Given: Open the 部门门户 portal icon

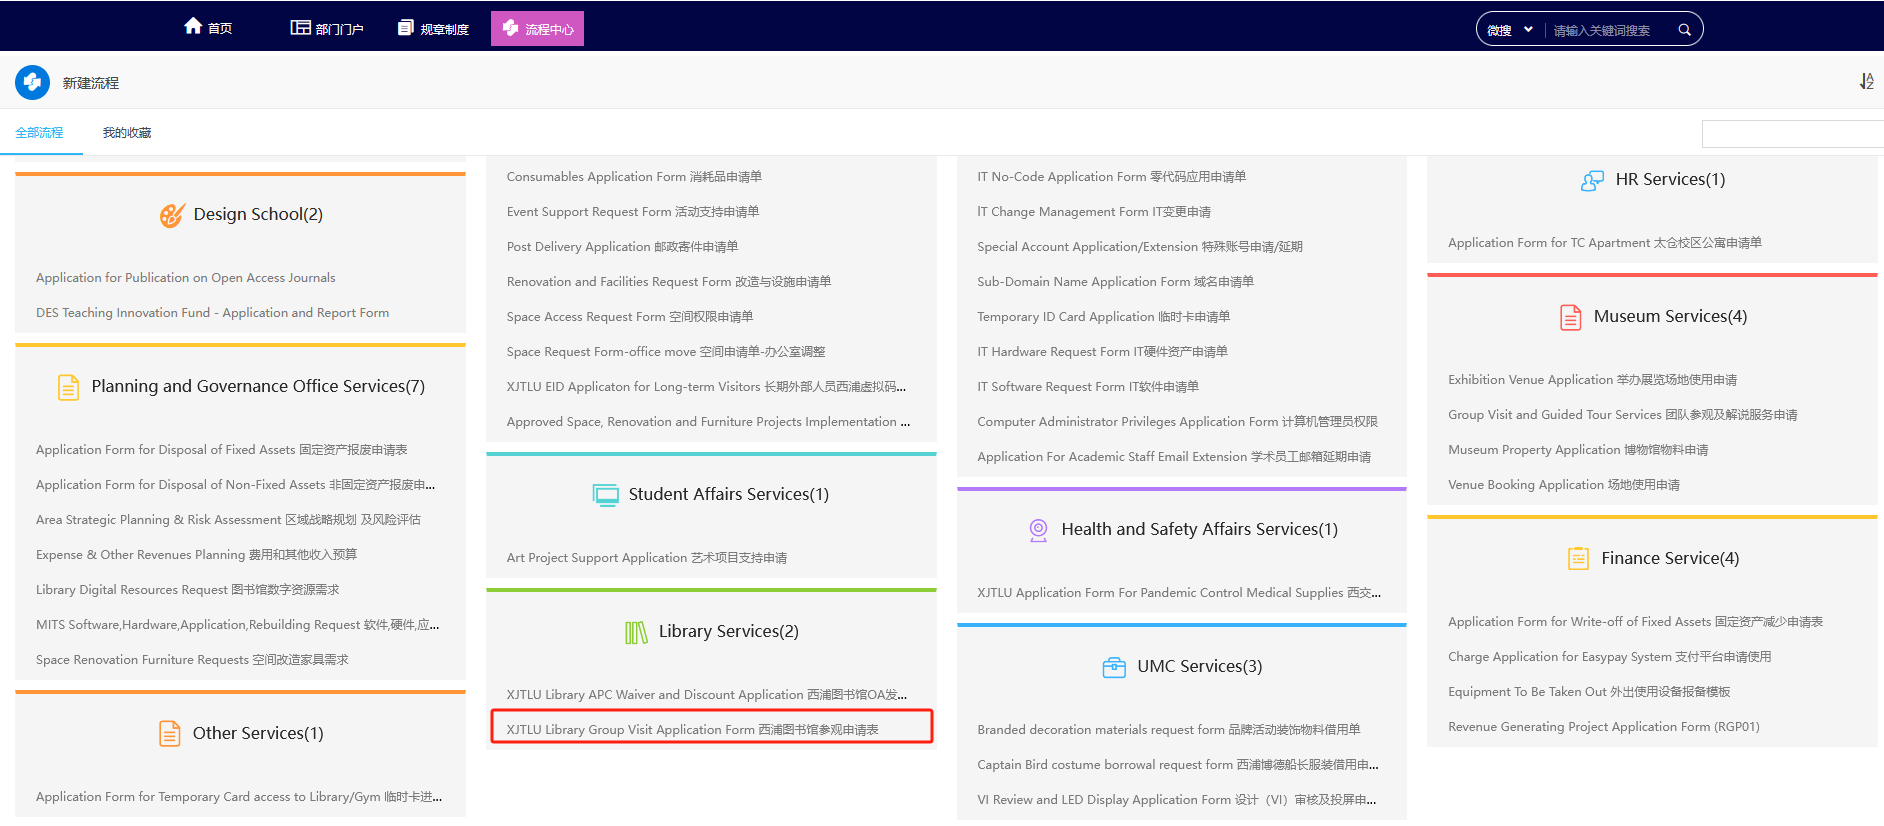Looking at the screenshot, I should pyautogui.click(x=300, y=27).
